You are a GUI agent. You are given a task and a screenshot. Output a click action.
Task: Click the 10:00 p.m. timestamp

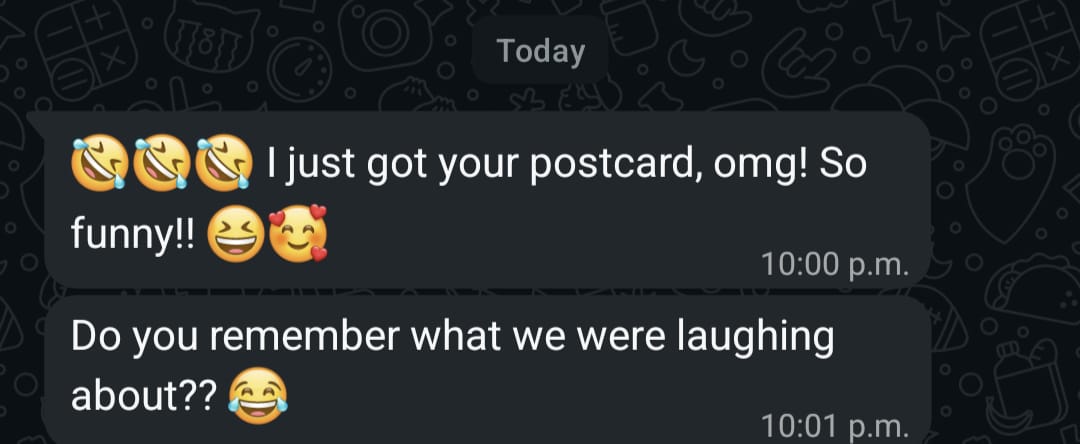(x=835, y=265)
